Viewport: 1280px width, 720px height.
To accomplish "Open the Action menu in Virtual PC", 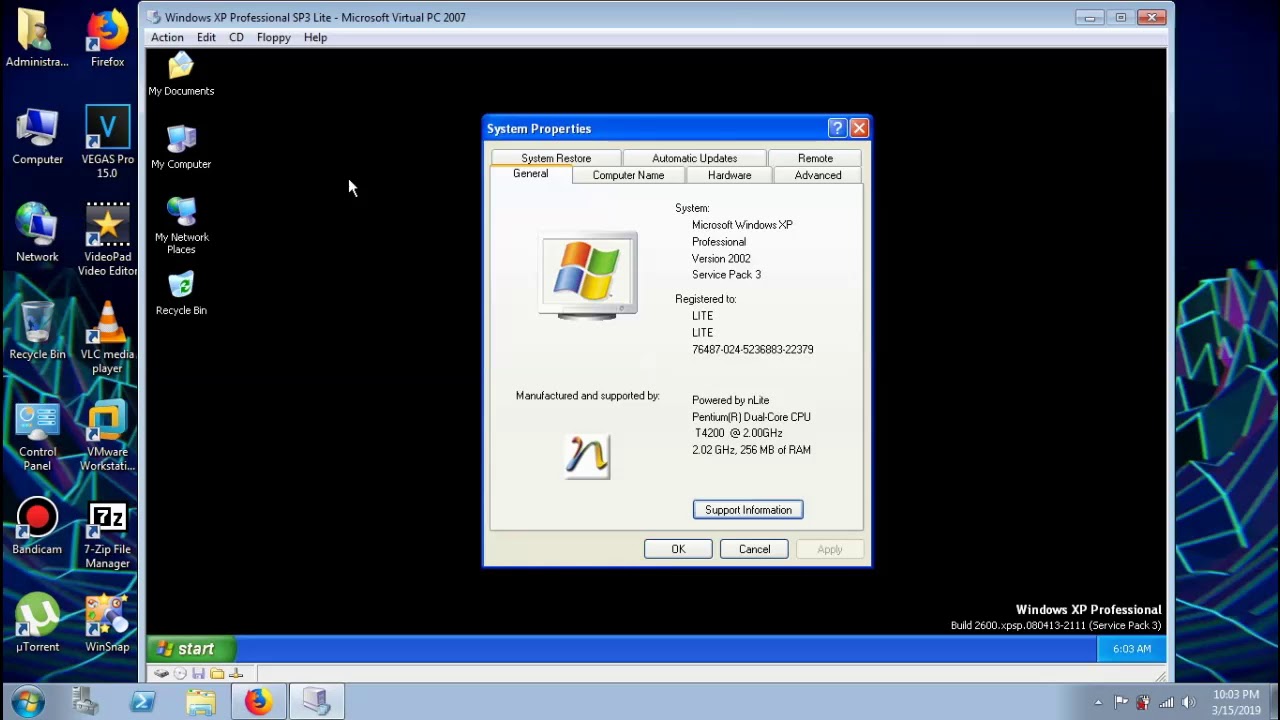I will point(167,37).
